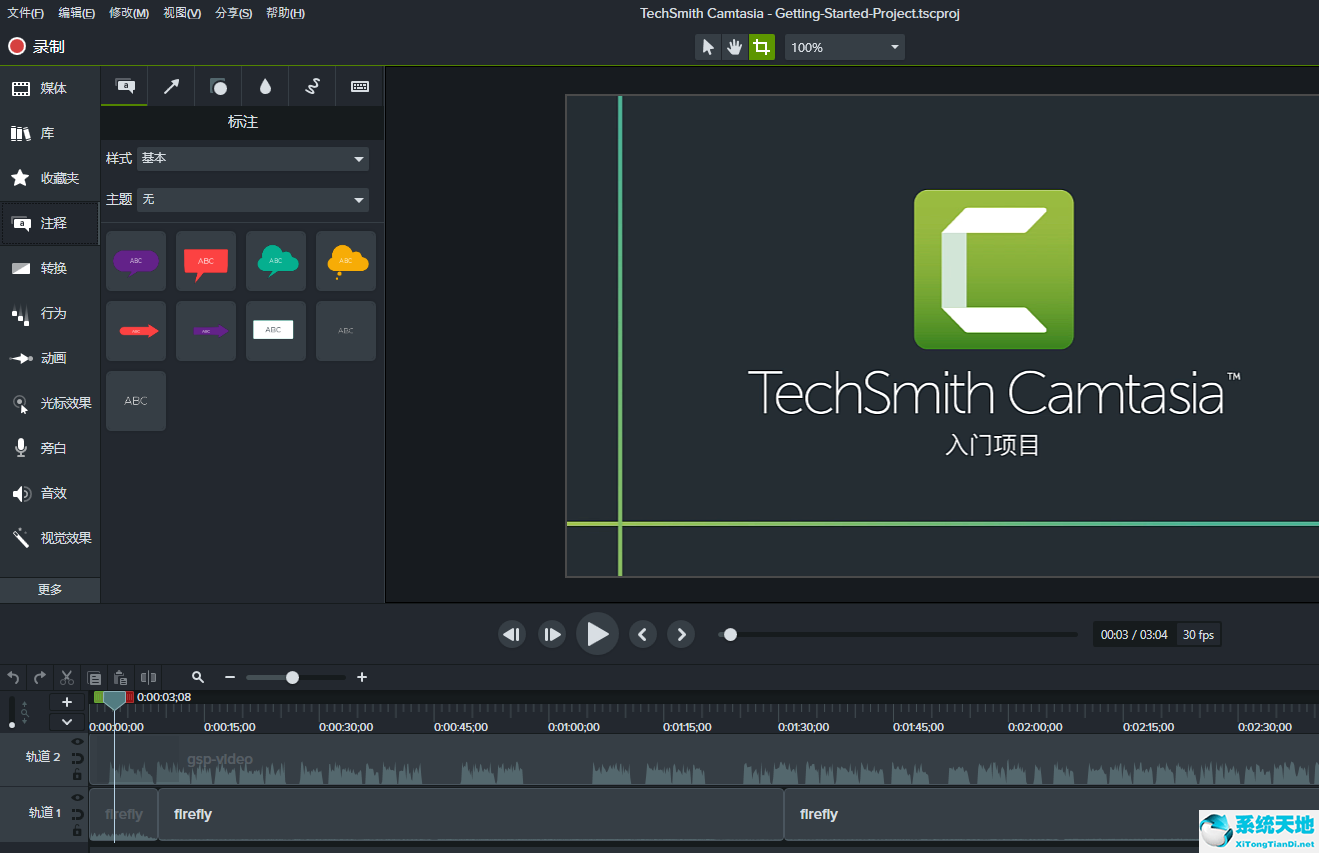
Task: Choose the red arrow callout
Action: coord(136,331)
